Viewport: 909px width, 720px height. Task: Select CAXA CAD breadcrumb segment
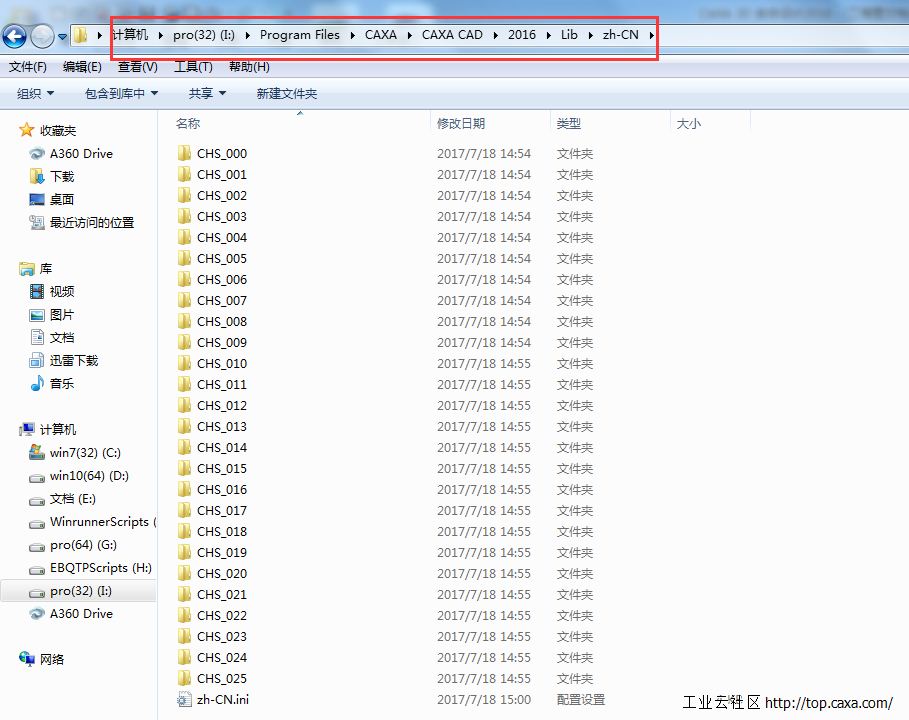[x=452, y=35]
